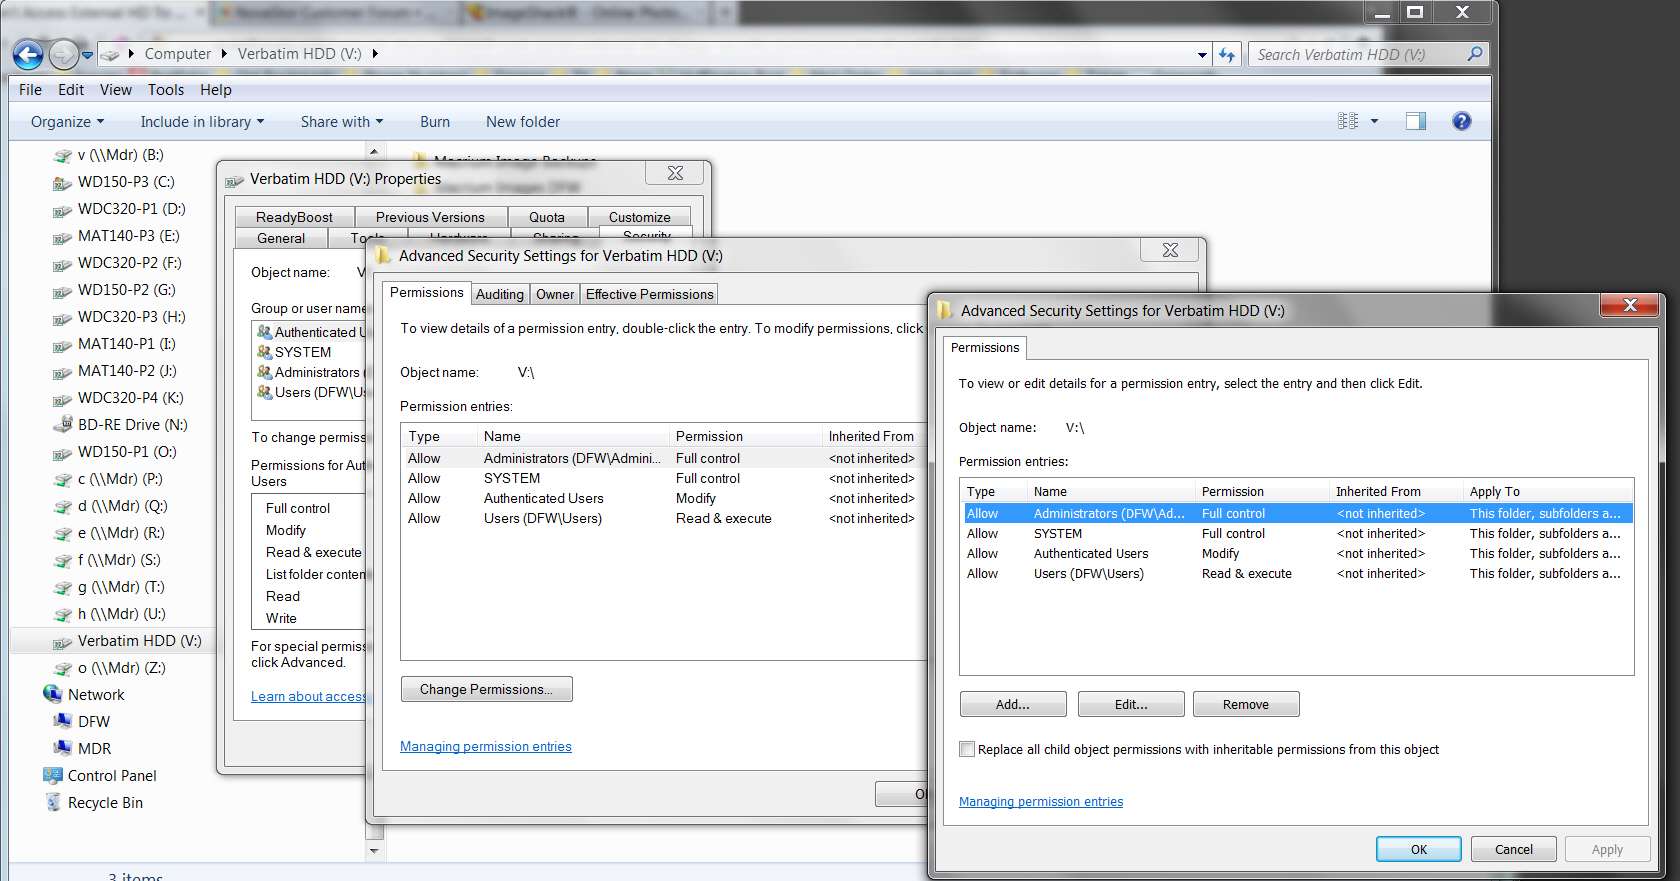Click the Edit button in front dialog
This screenshot has height=881, width=1680.
coord(1131,704)
